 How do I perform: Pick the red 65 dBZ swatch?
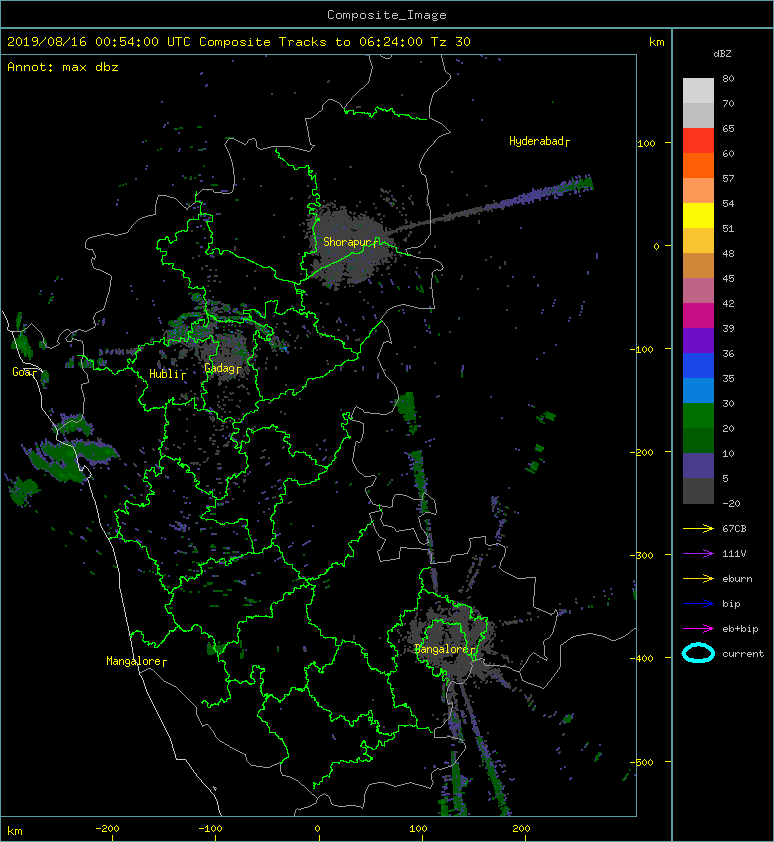click(x=698, y=140)
